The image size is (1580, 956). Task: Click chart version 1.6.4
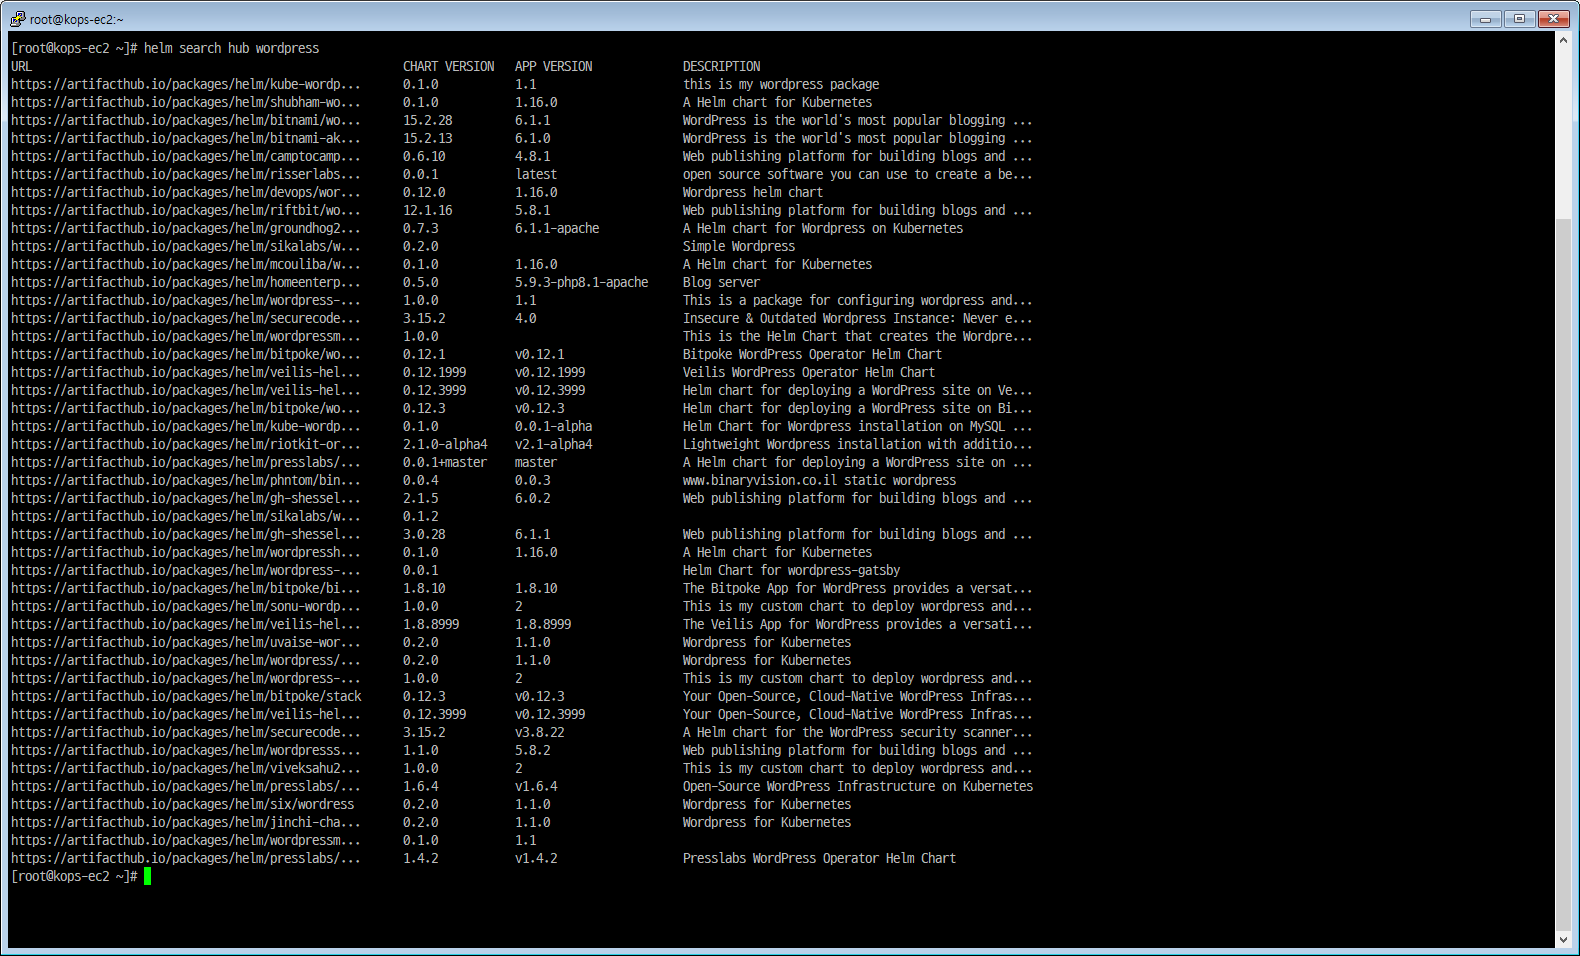pyautogui.click(x=420, y=786)
